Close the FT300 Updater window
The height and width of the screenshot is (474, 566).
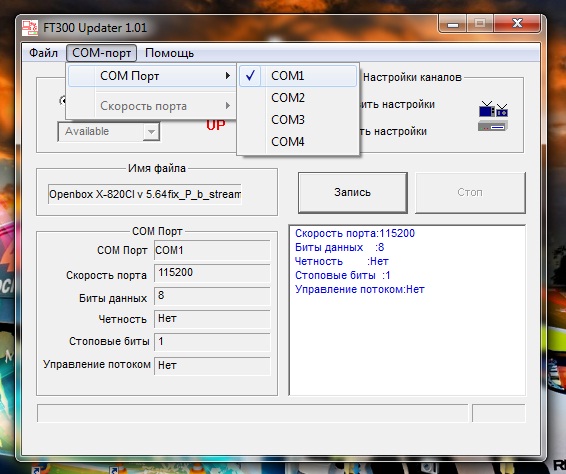(517, 24)
